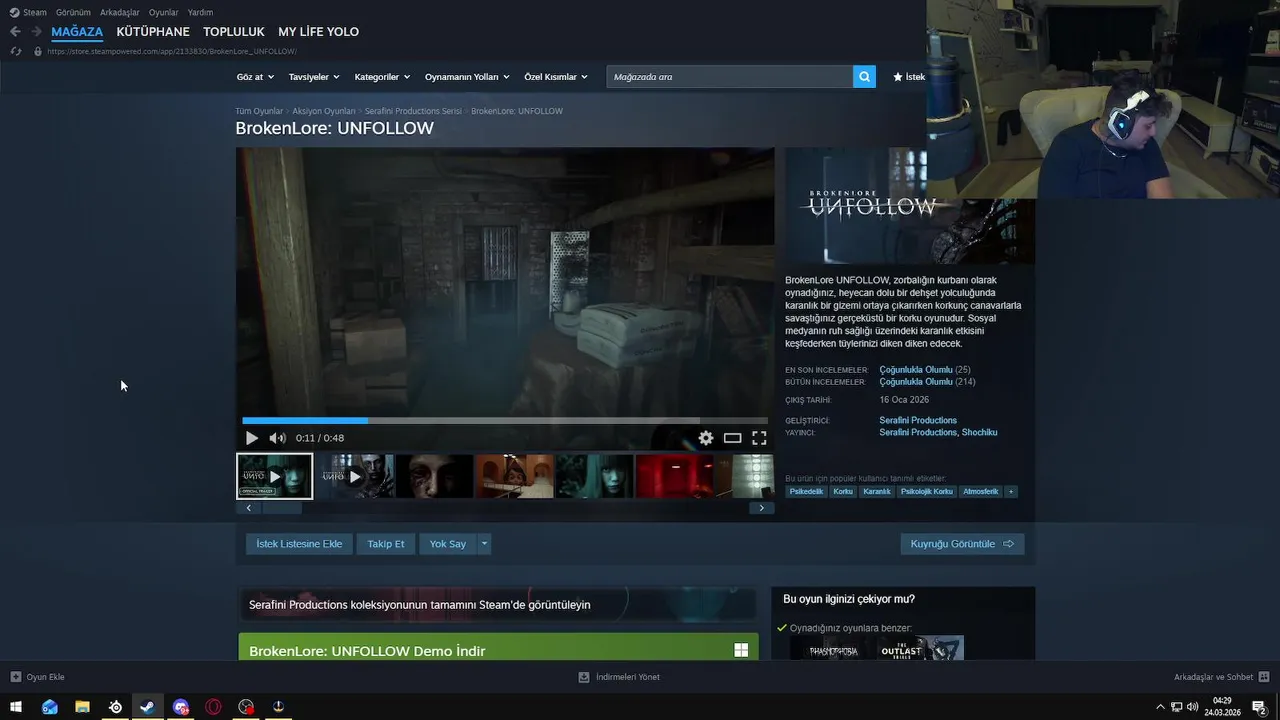Viewport: 1280px width, 720px height.
Task: Open File Explorer from the taskbar
Action: click(x=82, y=707)
